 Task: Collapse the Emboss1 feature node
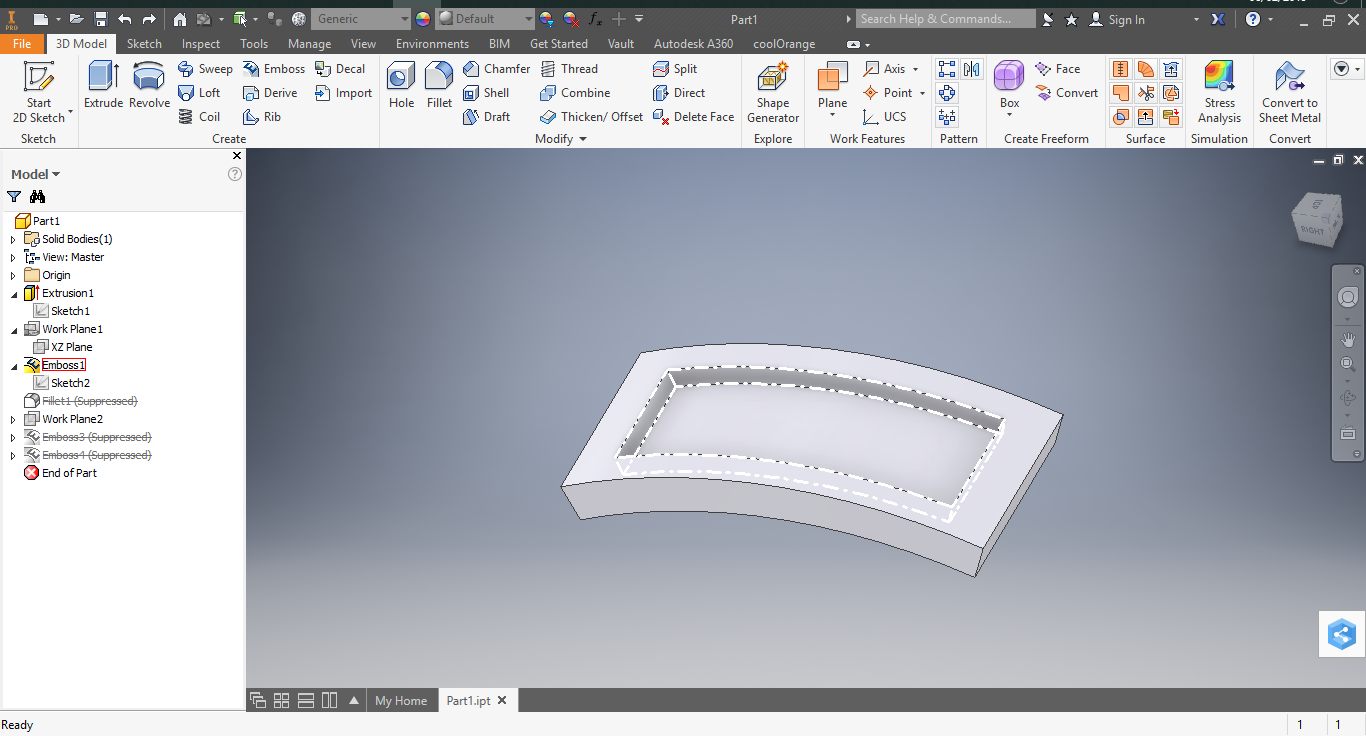(x=13, y=366)
